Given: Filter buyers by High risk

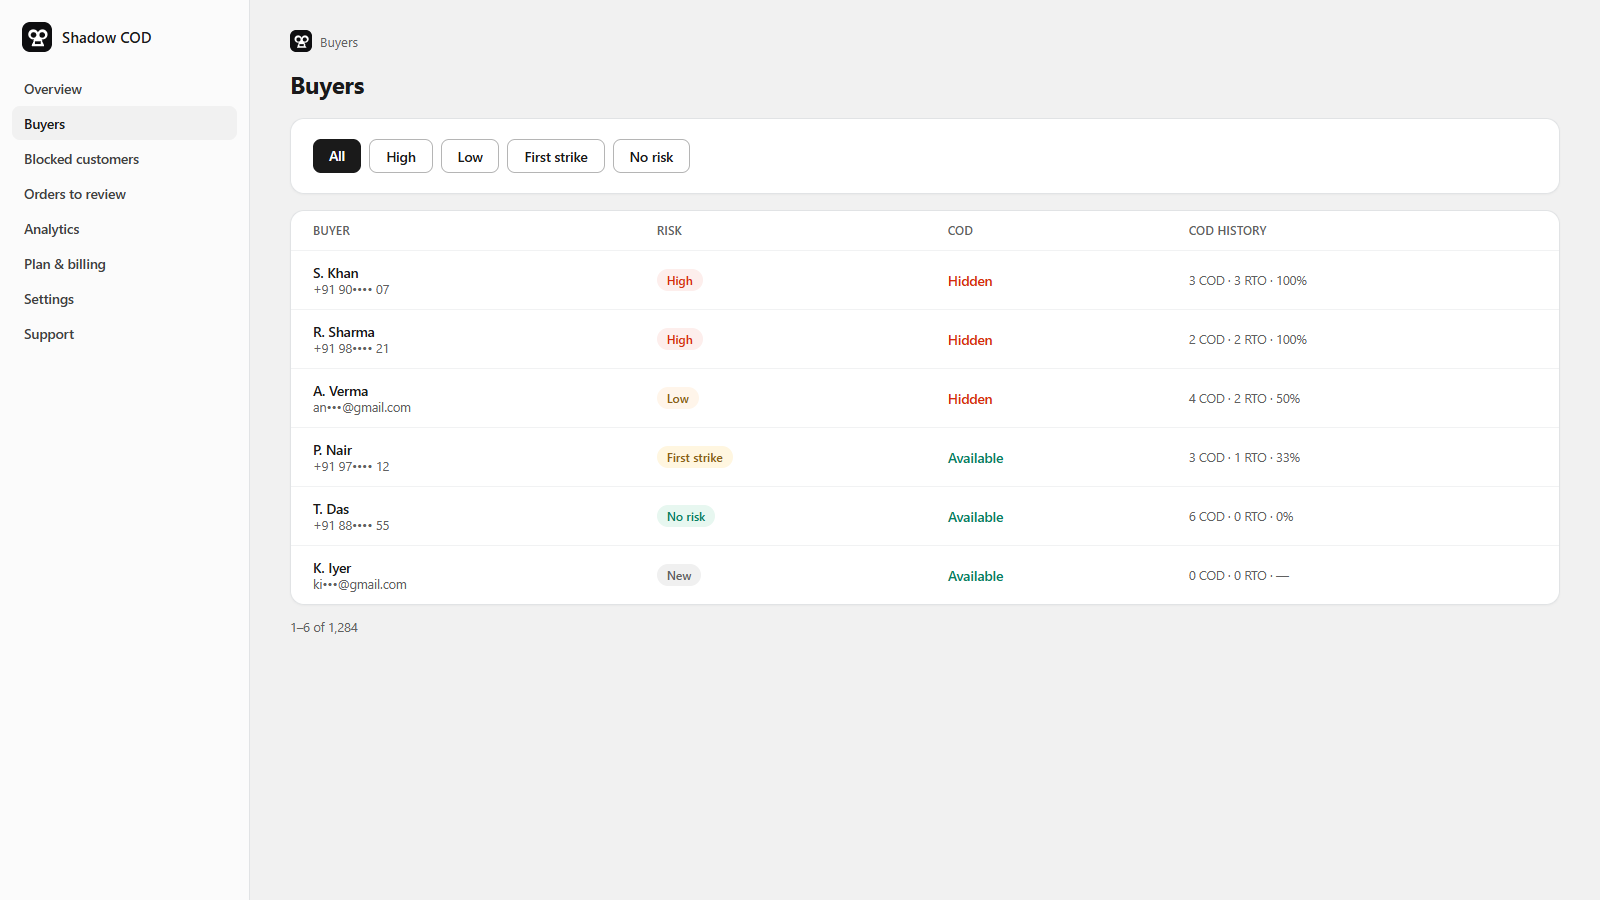Looking at the screenshot, I should (x=401, y=156).
